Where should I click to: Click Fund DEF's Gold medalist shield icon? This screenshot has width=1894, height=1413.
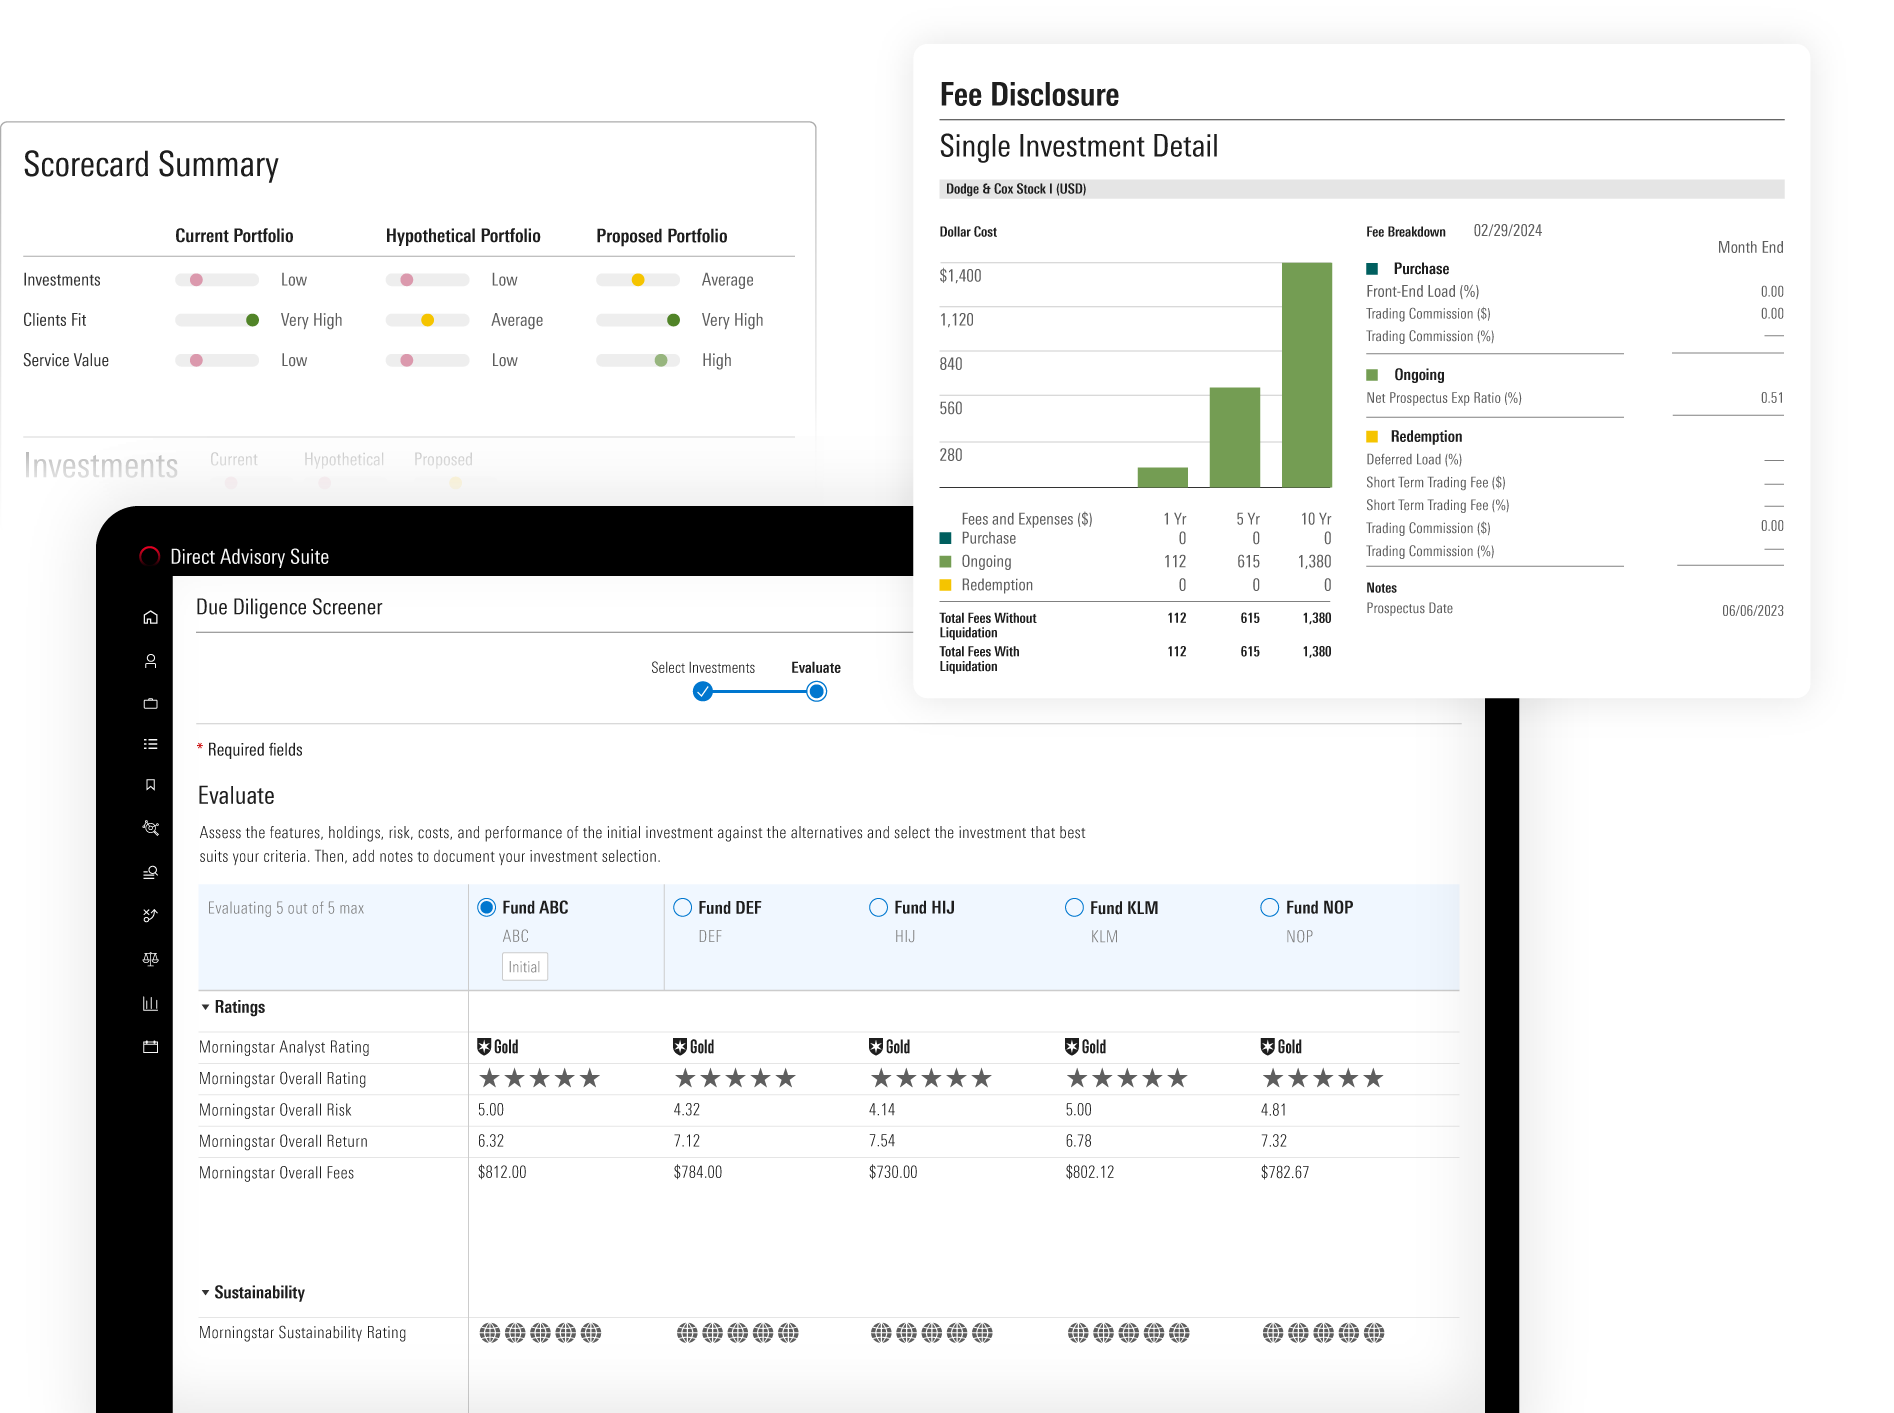[x=680, y=1047]
